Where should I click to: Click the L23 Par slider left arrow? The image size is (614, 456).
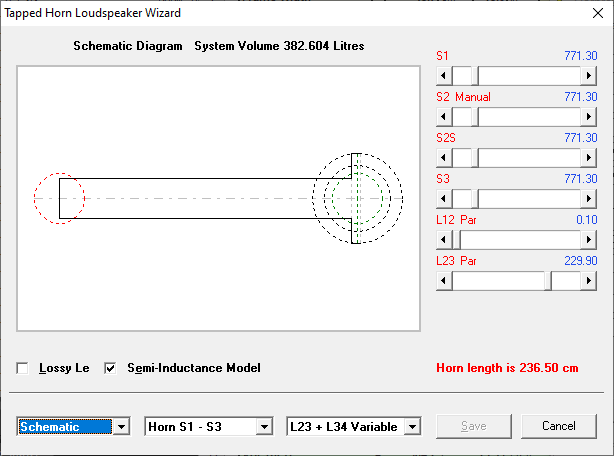coord(444,281)
